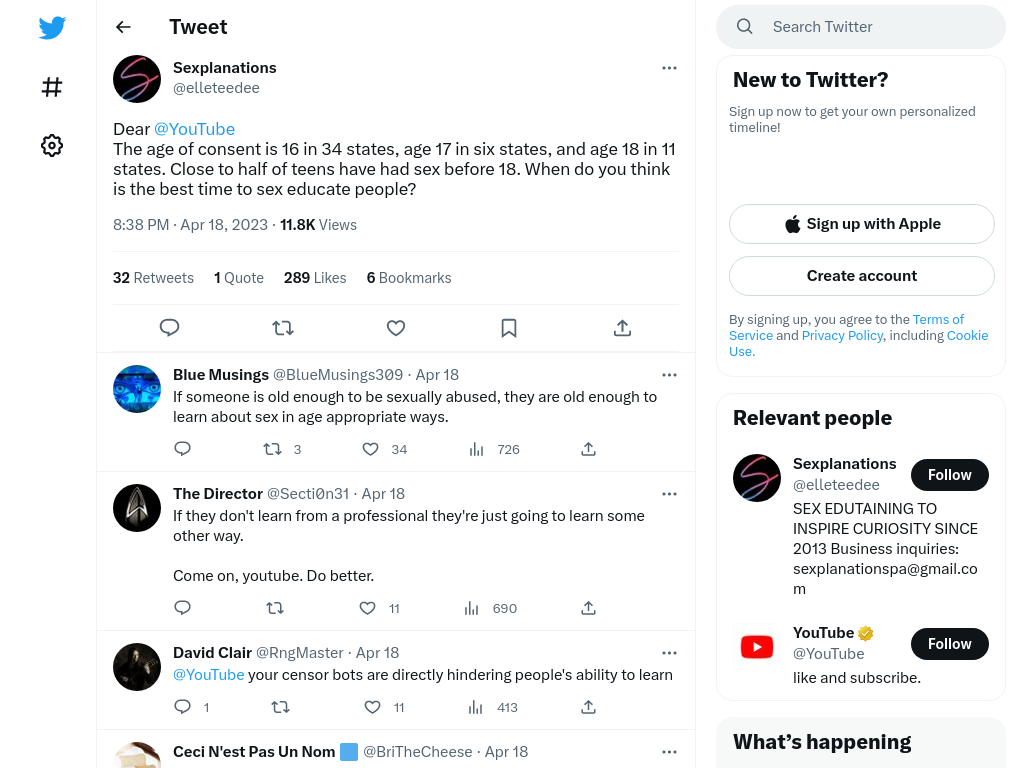Click the Create account button
1024x768 pixels.
[x=862, y=276]
